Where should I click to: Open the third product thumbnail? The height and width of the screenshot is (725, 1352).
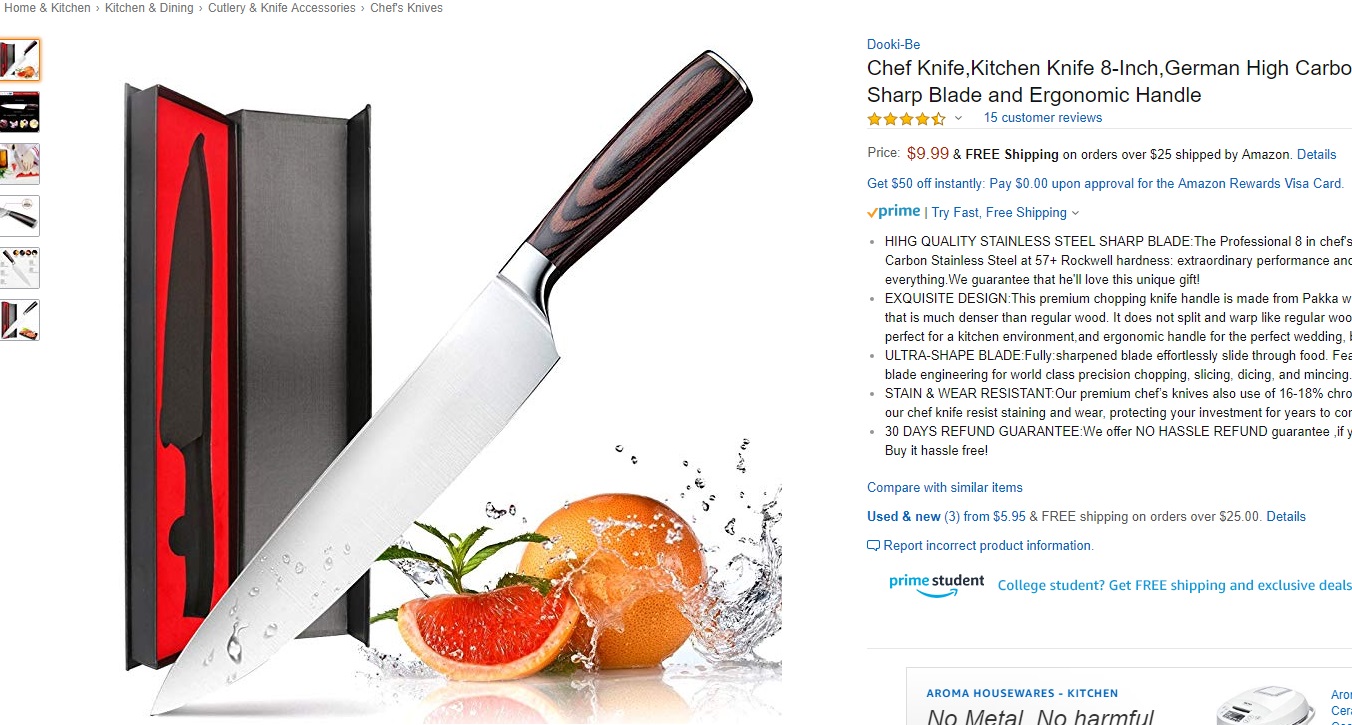(x=19, y=164)
